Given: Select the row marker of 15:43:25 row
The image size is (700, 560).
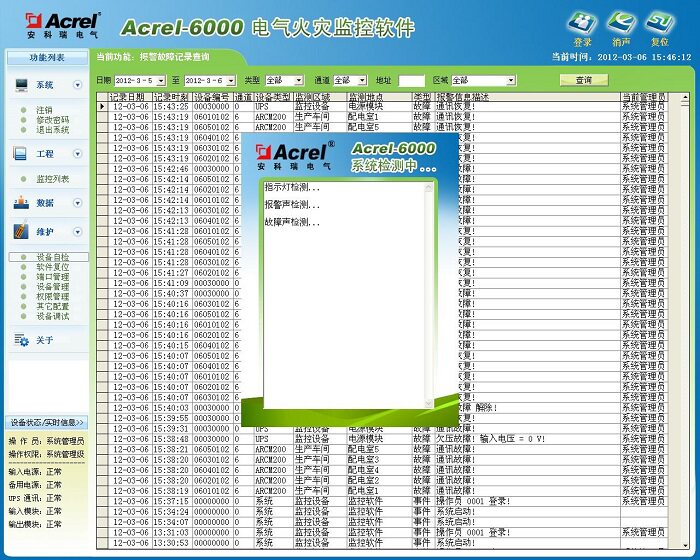Looking at the screenshot, I should pos(102,107).
